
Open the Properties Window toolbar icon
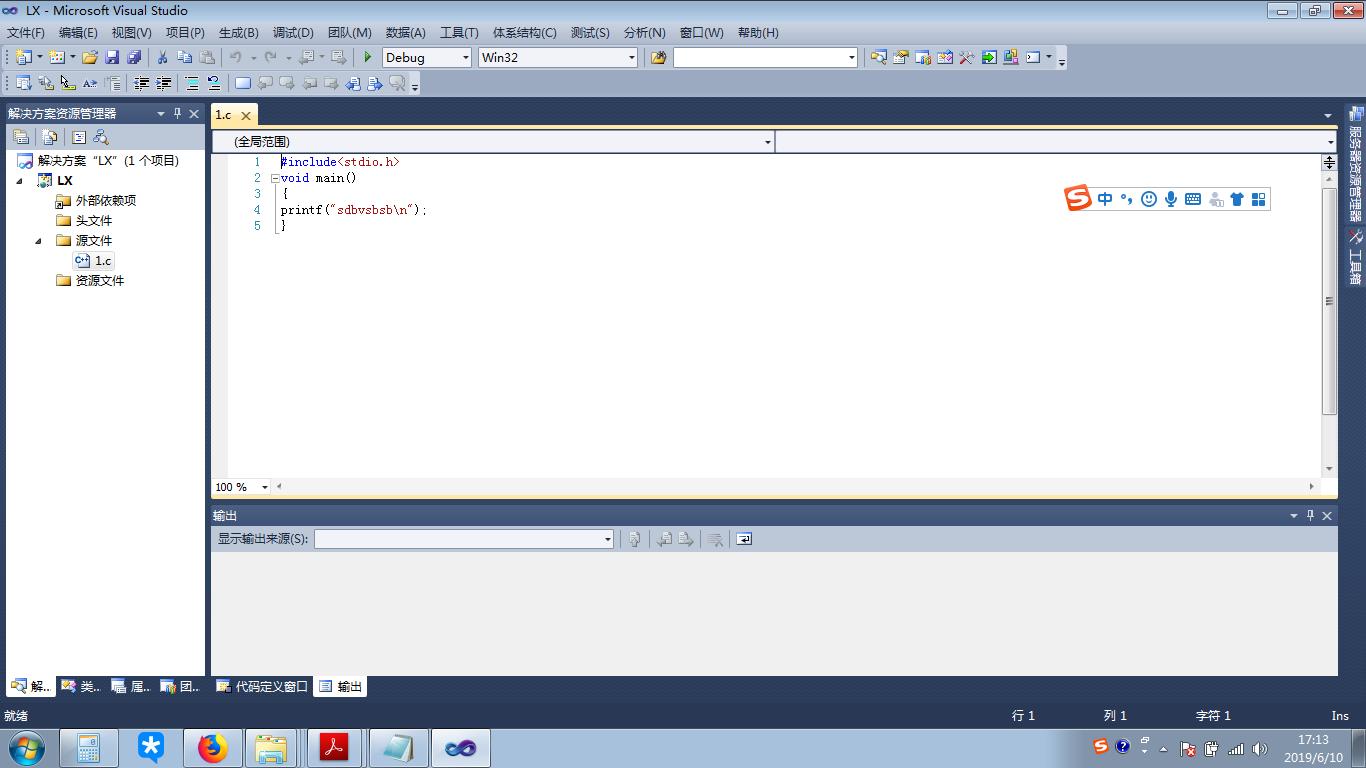[901, 57]
